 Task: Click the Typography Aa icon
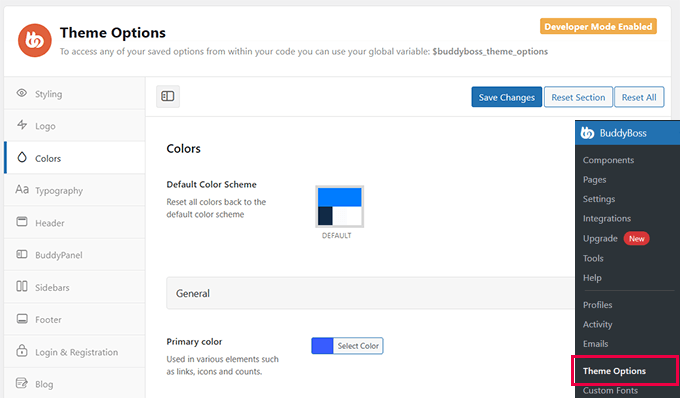(22, 189)
